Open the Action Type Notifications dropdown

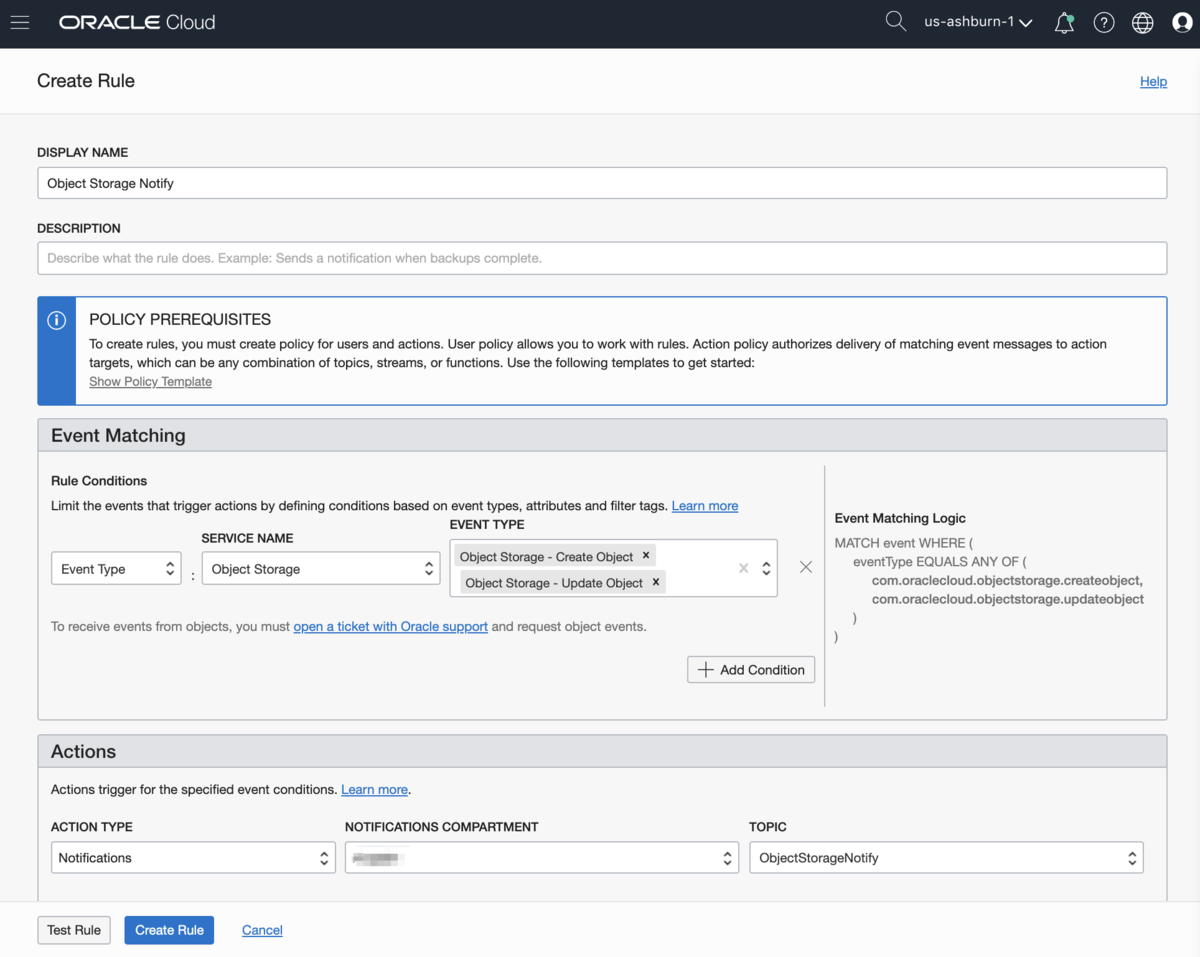pos(193,858)
